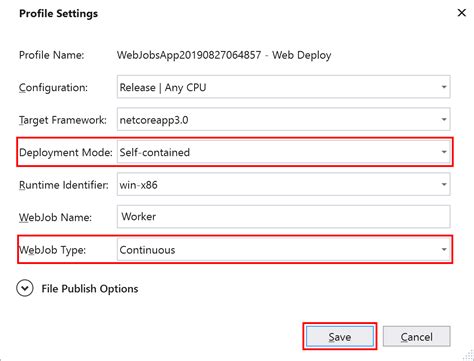The height and width of the screenshot is (361, 474).
Task: Open the Target Framework dropdown
Action: click(x=283, y=119)
